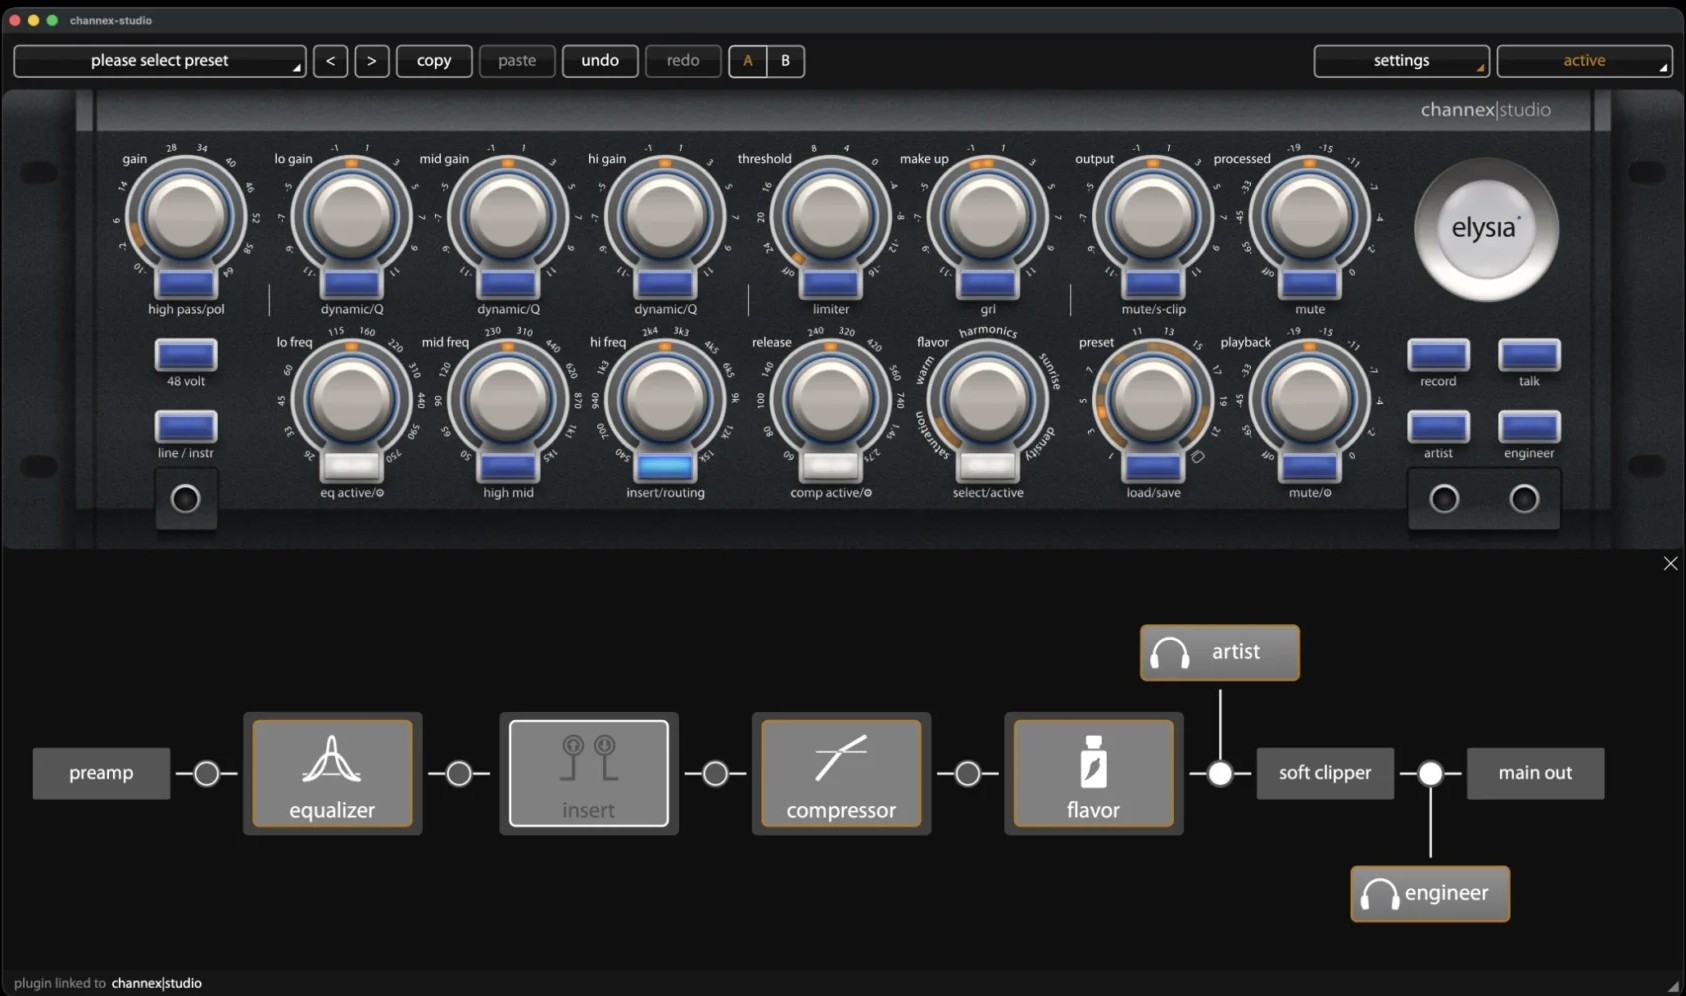Click the engineer headphones output block

pos(1429,893)
